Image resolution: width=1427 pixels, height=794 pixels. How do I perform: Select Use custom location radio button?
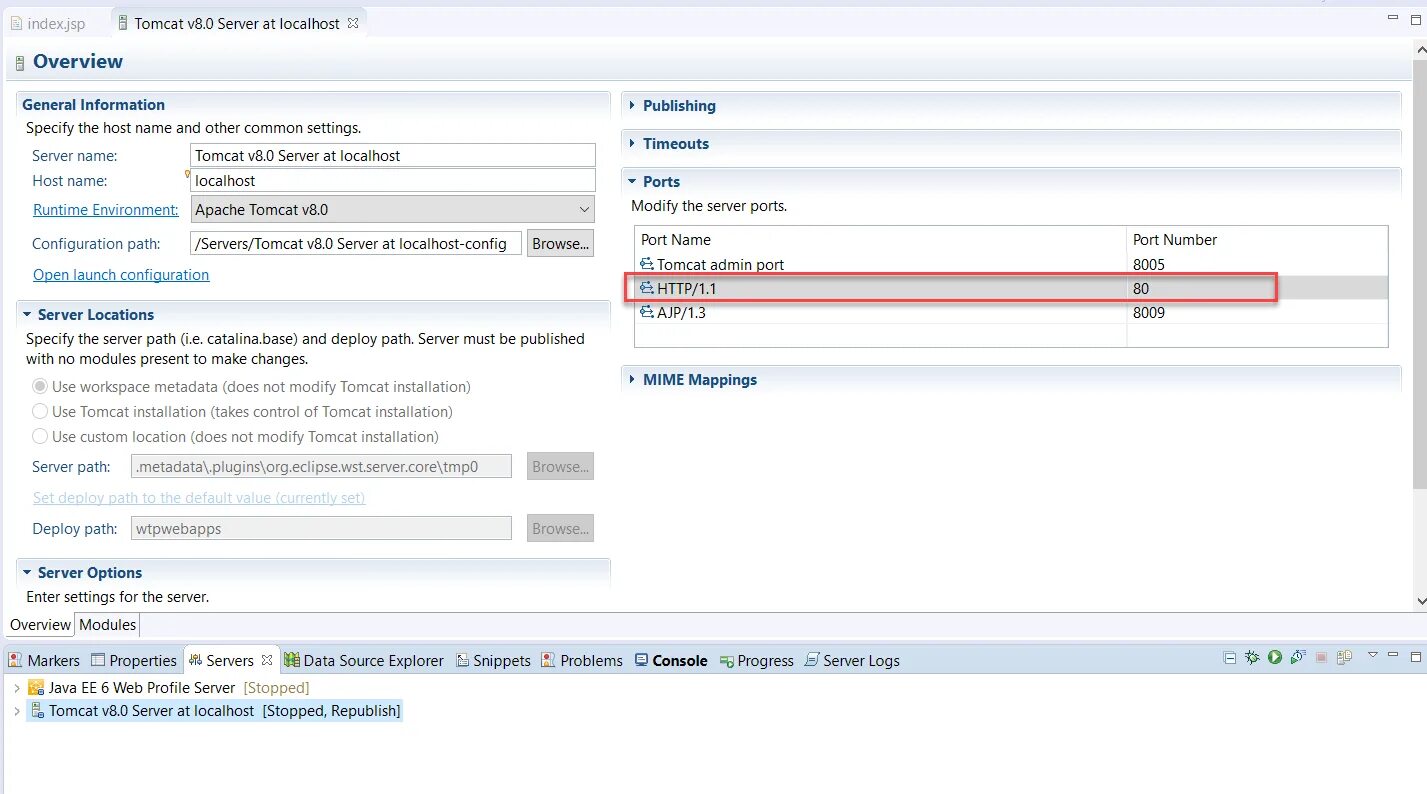tap(40, 437)
